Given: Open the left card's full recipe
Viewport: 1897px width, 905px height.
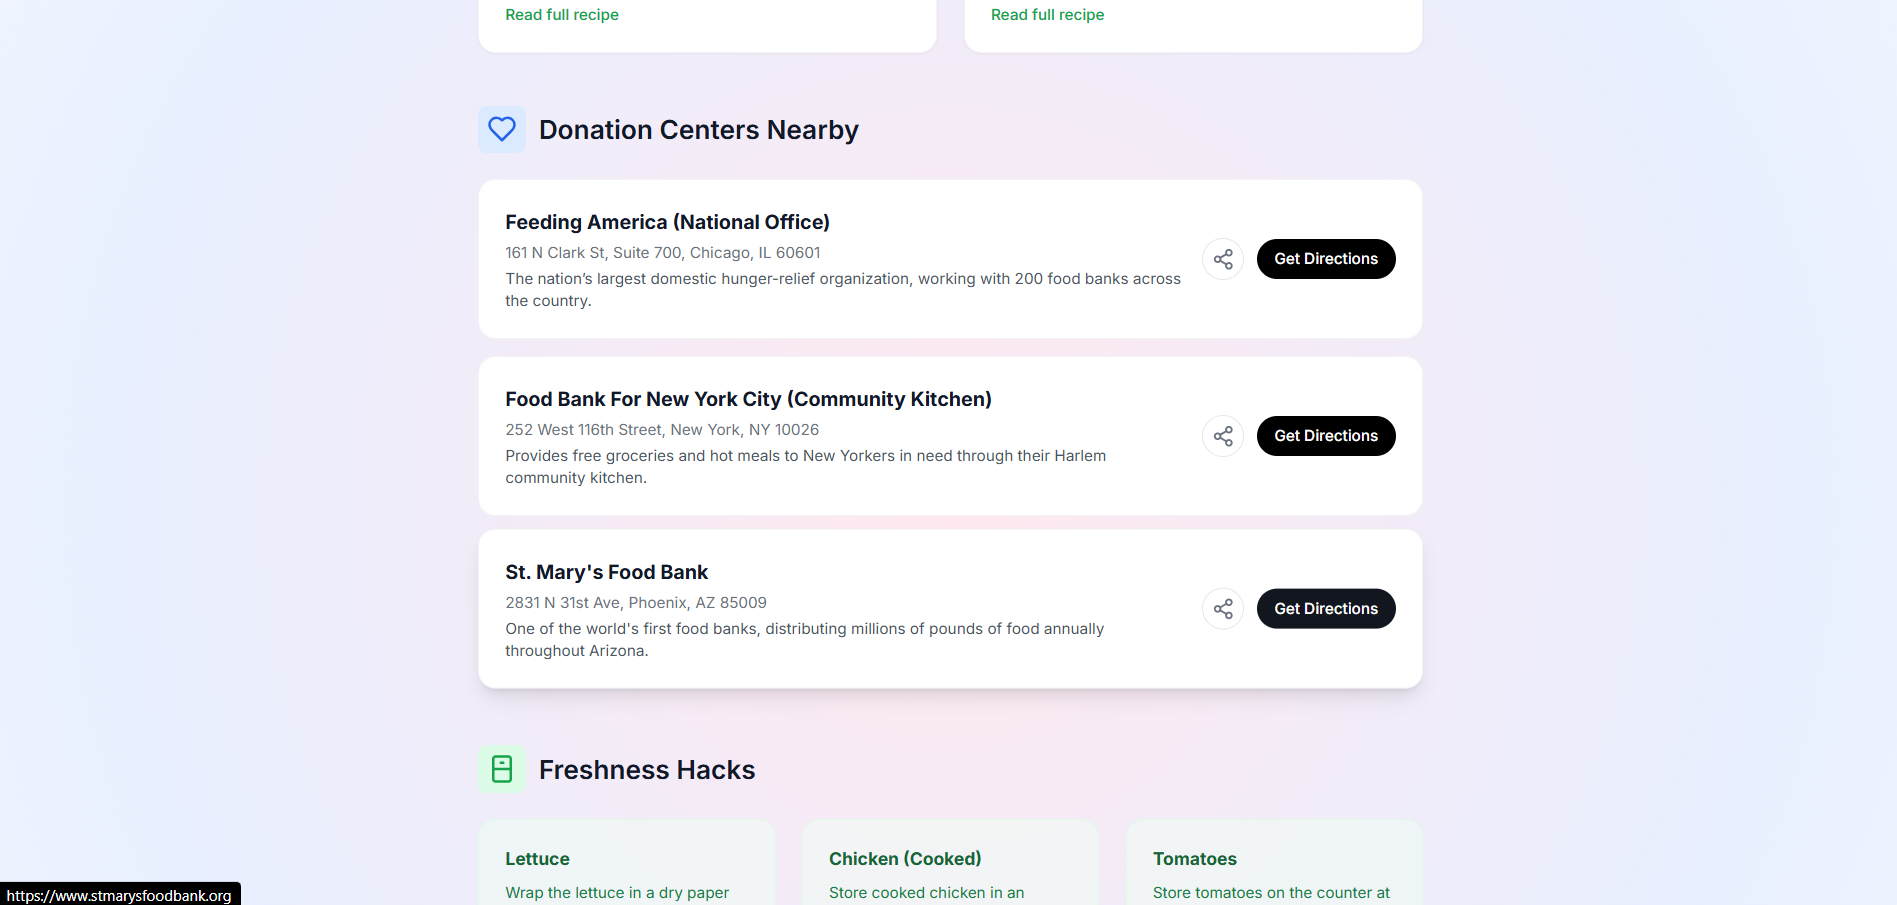Looking at the screenshot, I should (562, 14).
